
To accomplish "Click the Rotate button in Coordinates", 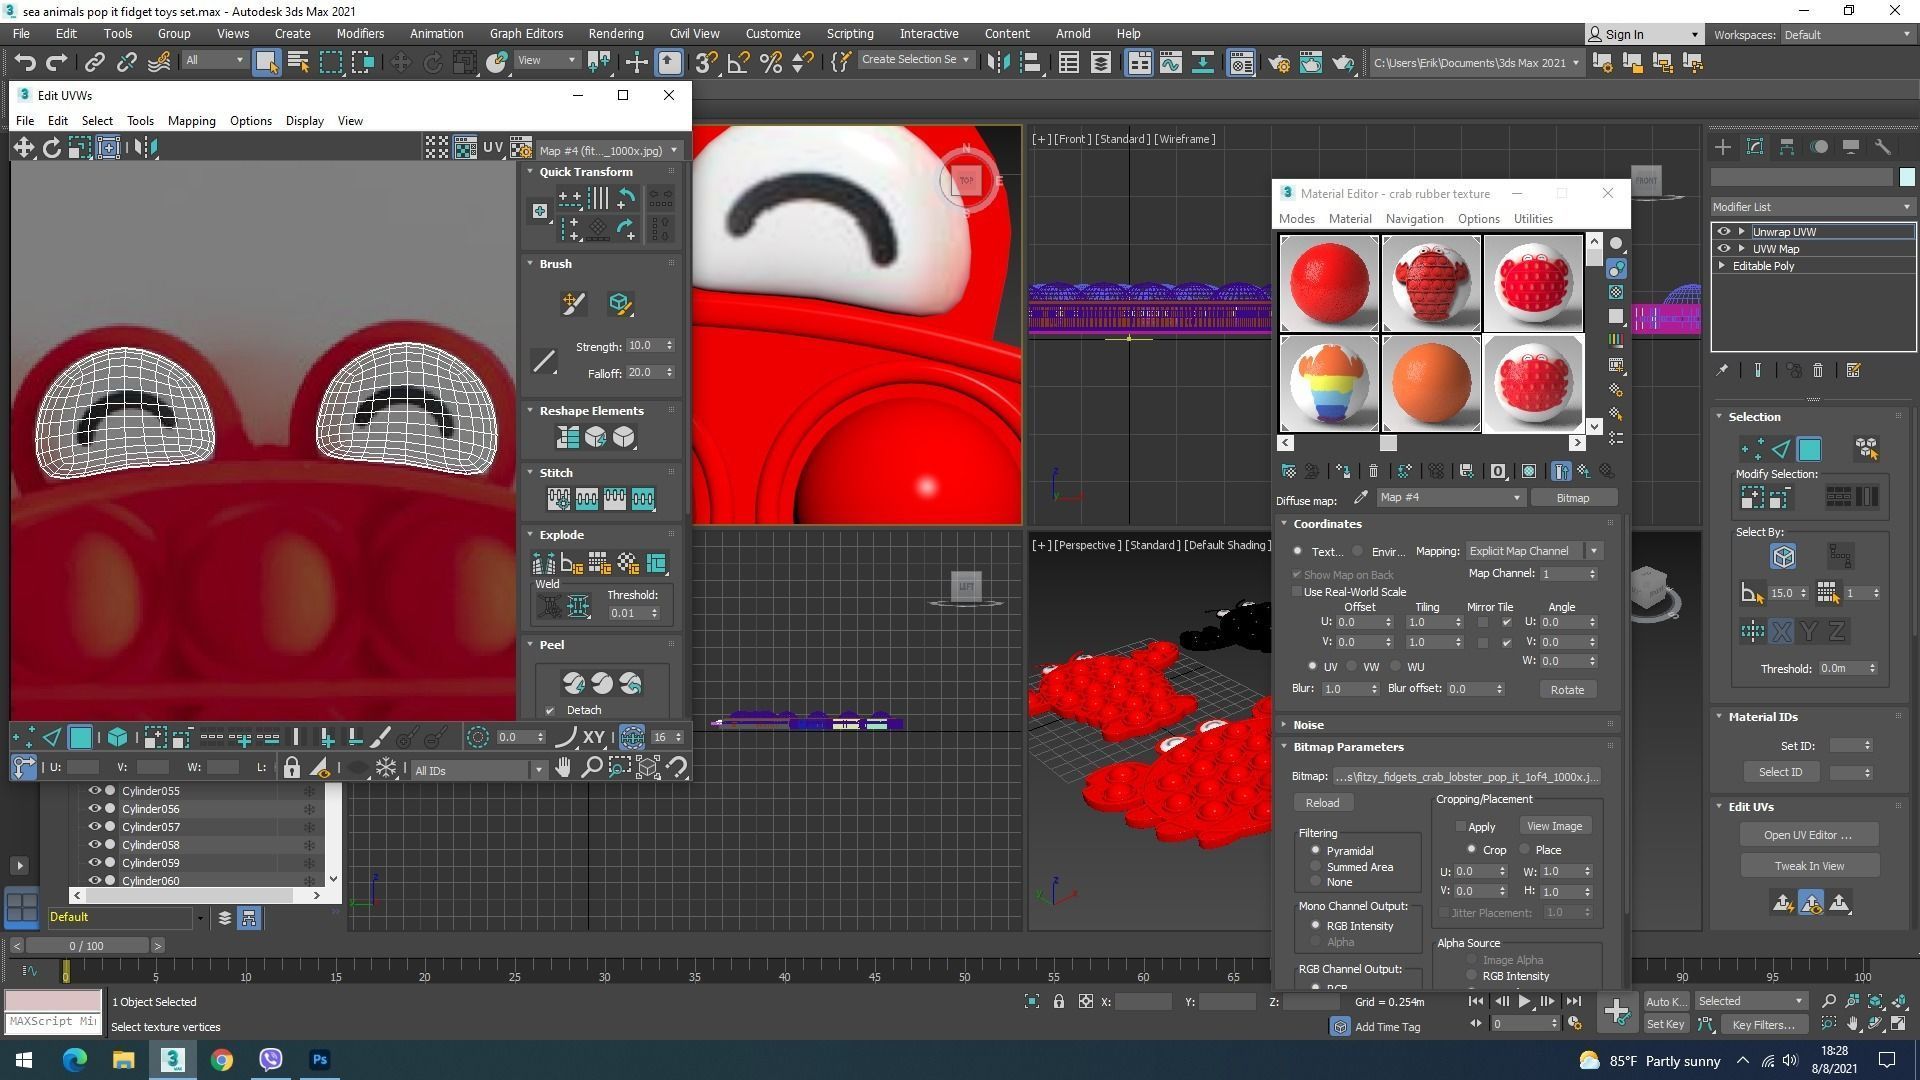I will pyautogui.click(x=1567, y=690).
